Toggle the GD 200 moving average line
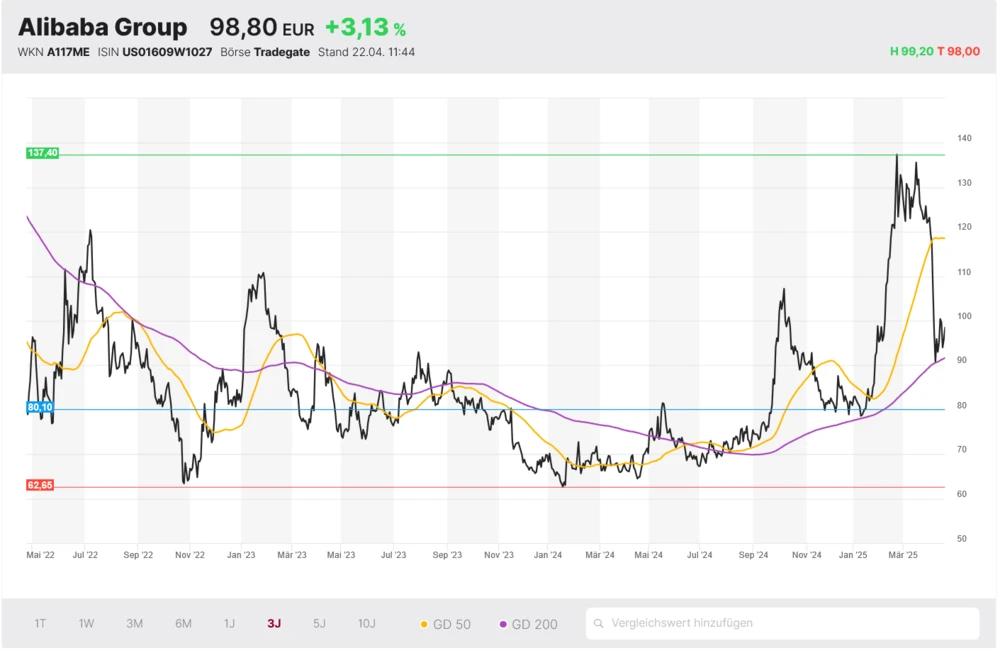 [x=527, y=624]
